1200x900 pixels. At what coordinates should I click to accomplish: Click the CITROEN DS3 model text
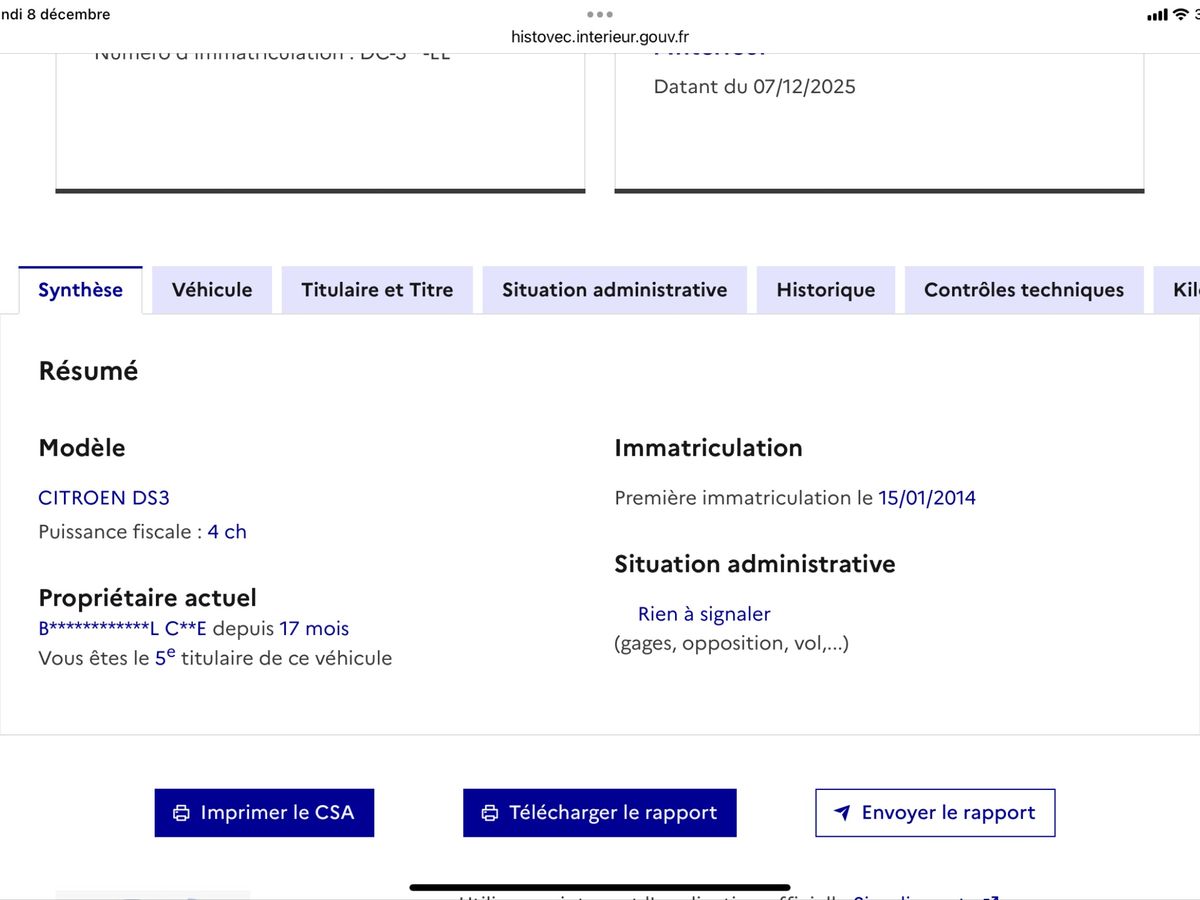coord(104,497)
